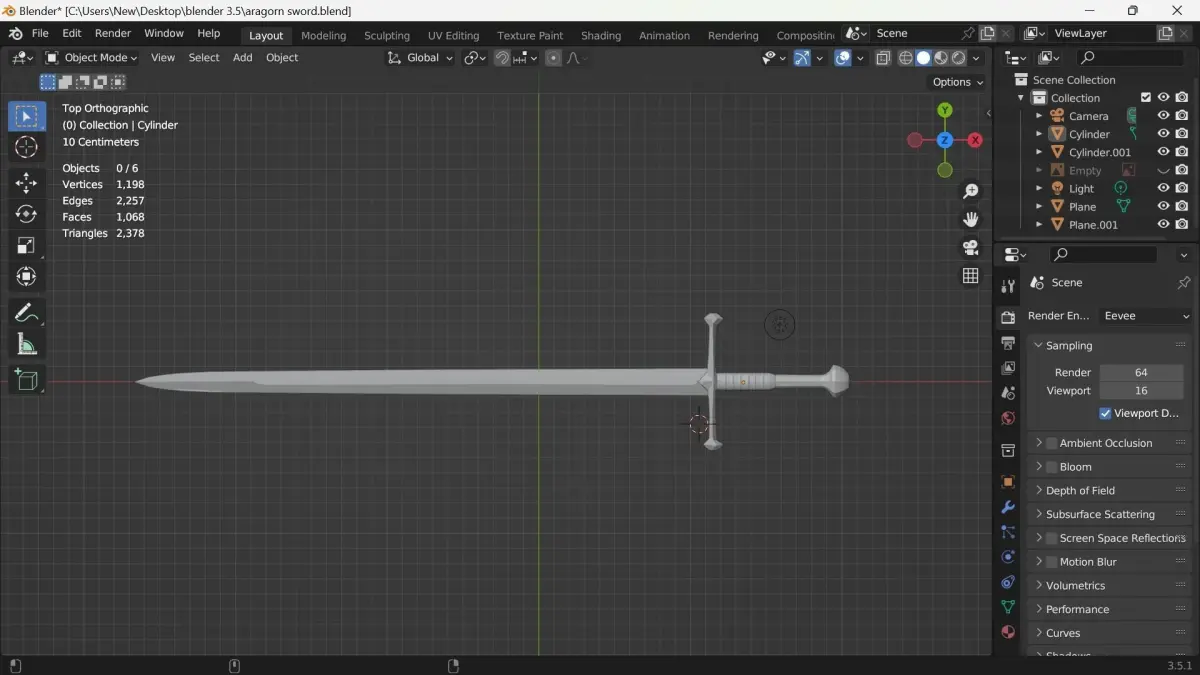This screenshot has height=675, width=1200.
Task: Select the Rotate tool
Action: (x=27, y=214)
